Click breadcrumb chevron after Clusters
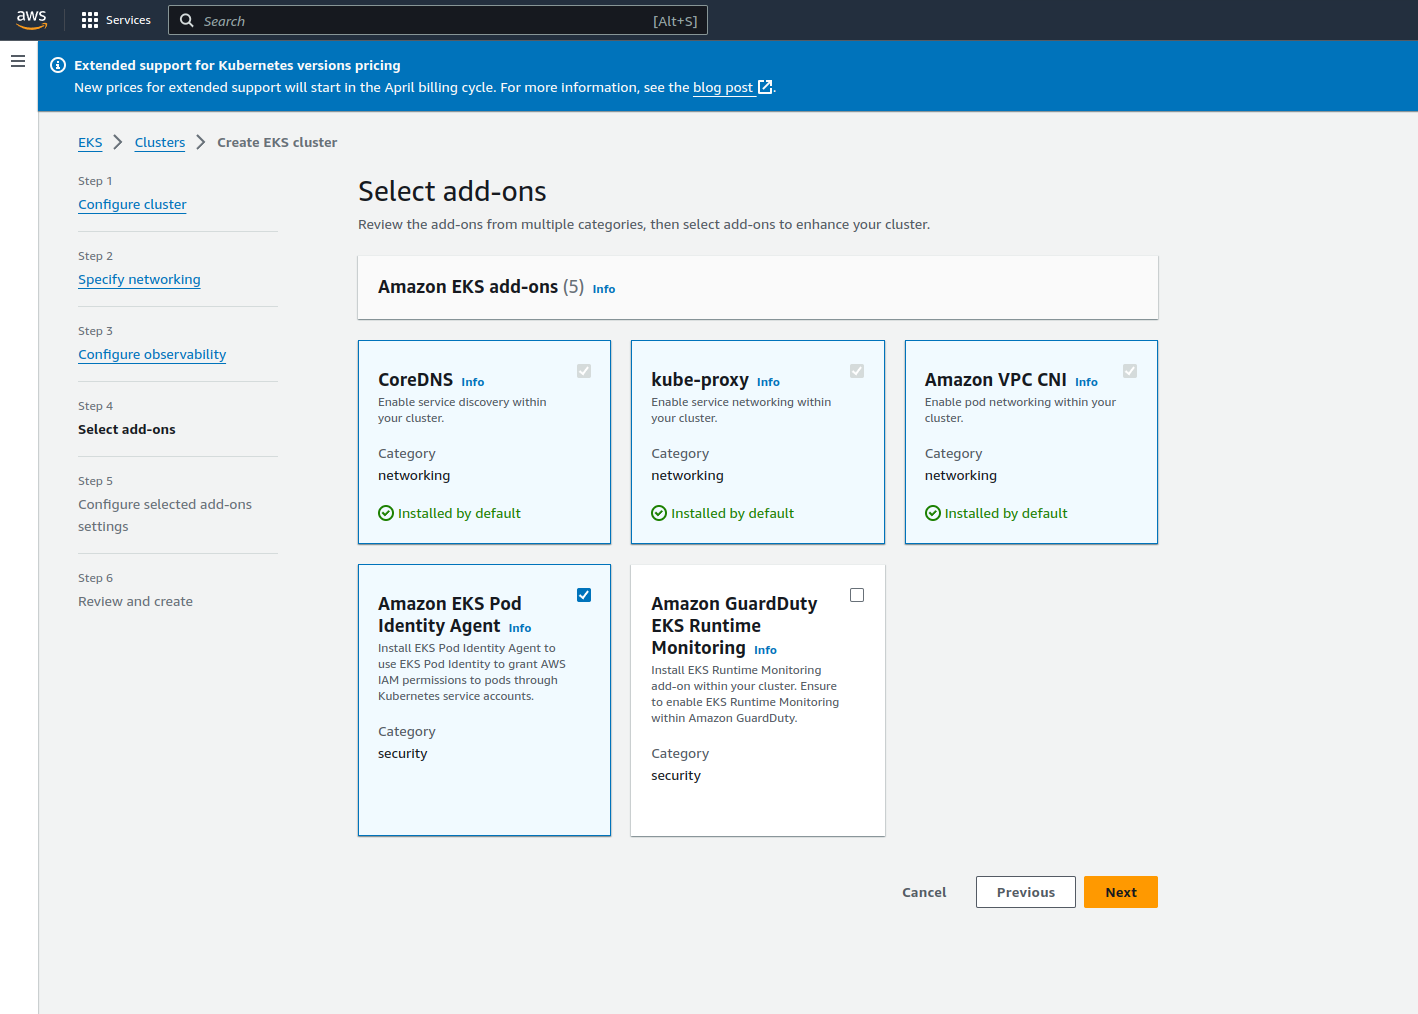This screenshot has height=1014, width=1418. tap(201, 142)
